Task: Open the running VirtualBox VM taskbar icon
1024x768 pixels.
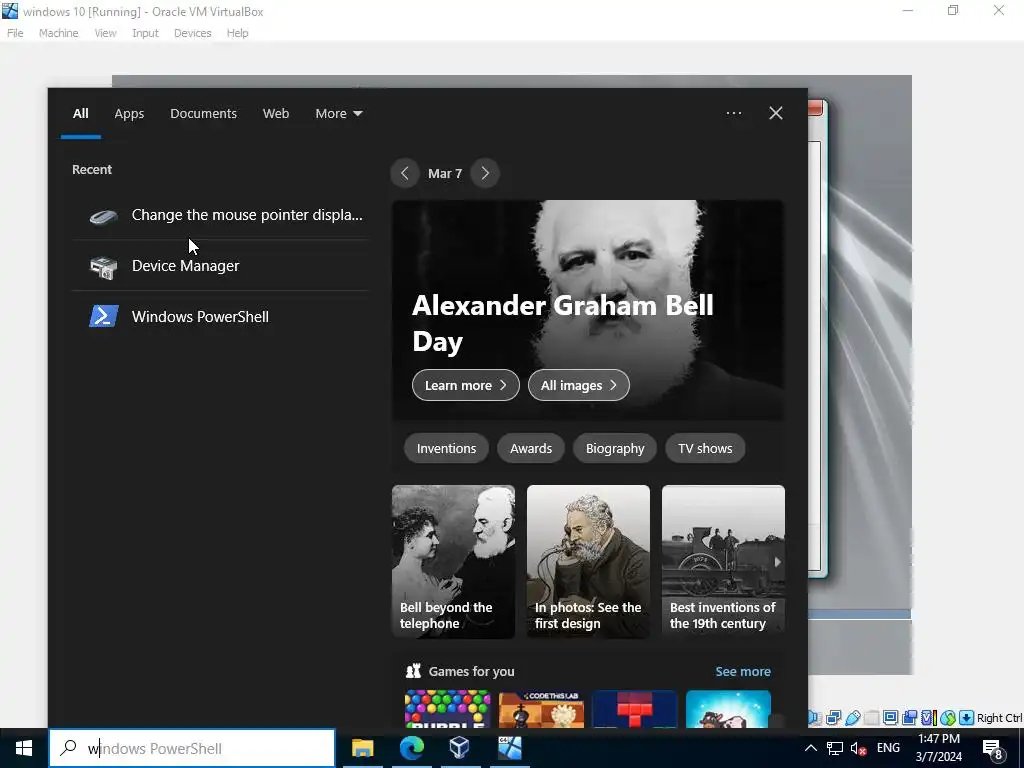Action: 509,748
